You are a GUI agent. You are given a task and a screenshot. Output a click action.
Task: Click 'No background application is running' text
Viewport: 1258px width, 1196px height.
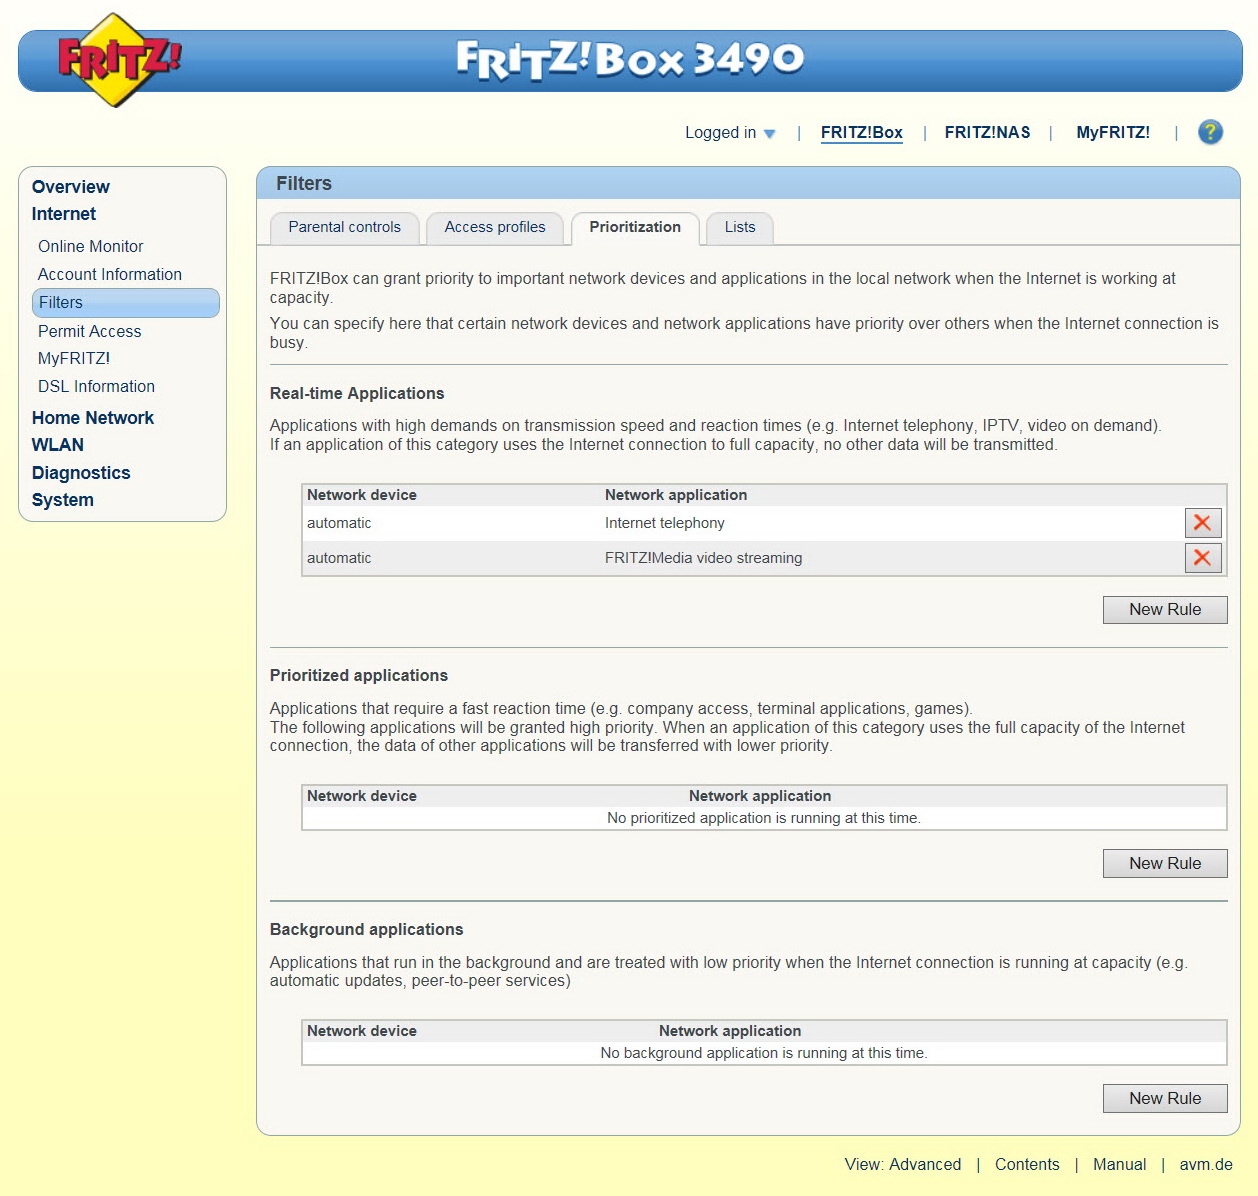764,1053
